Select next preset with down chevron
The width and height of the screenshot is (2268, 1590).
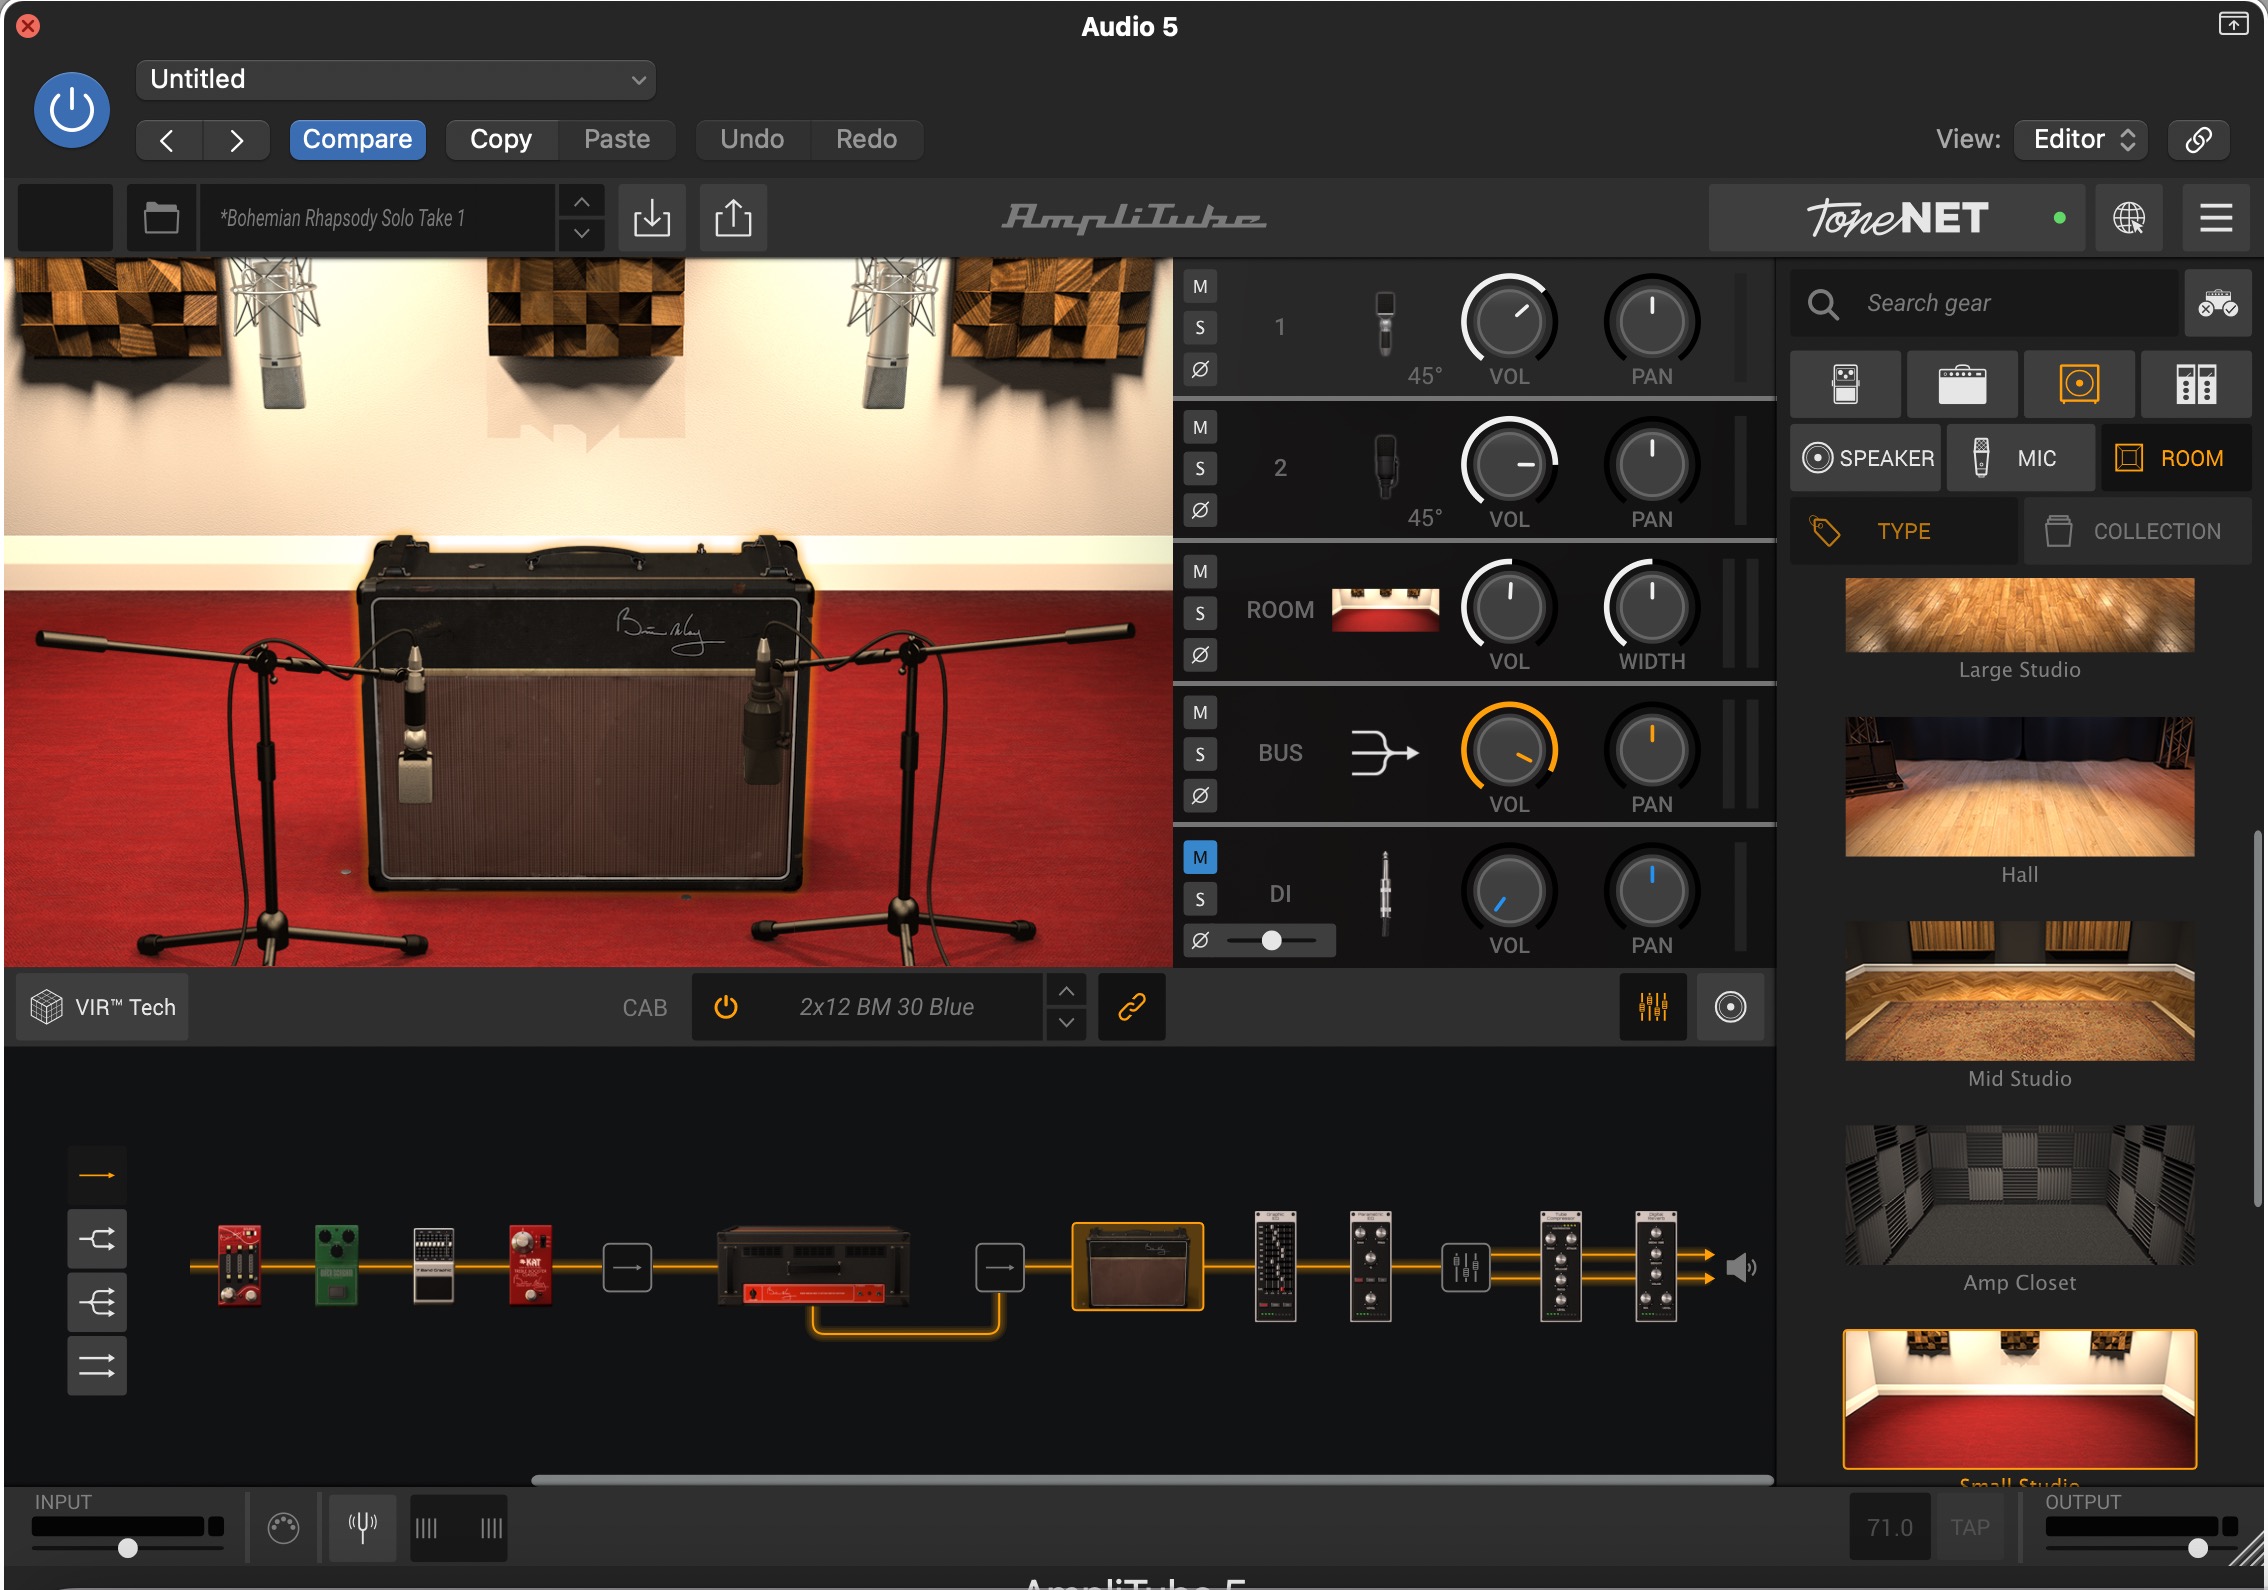(581, 234)
